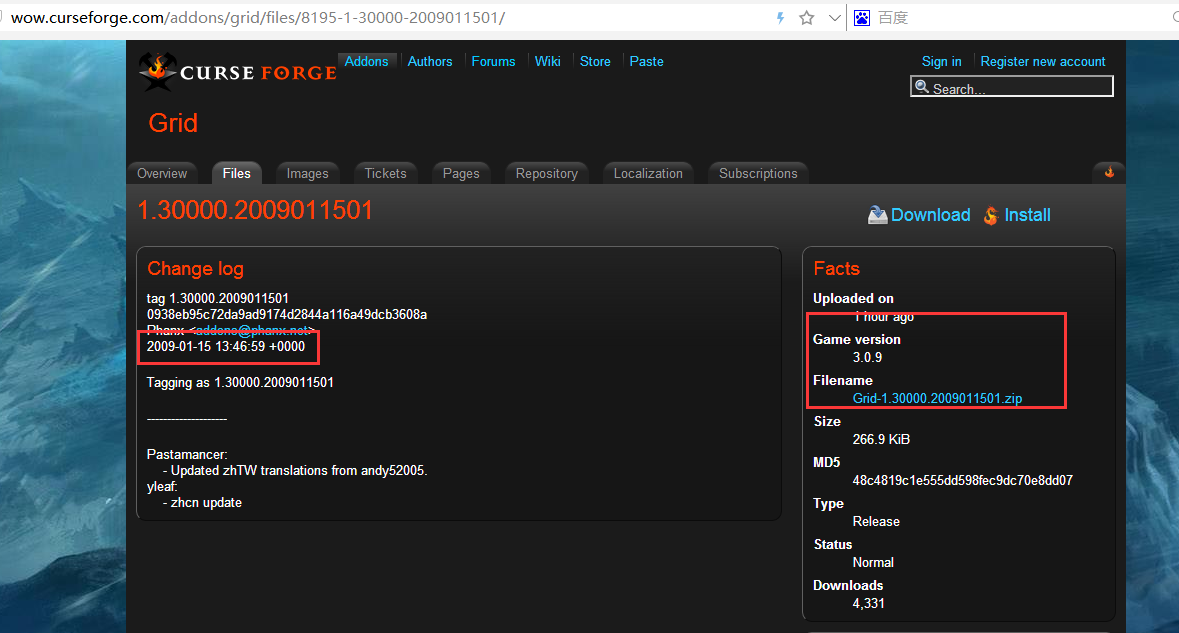Screen dimensions: 1179x633
Task: Open the Forums menu item
Action: [x=493, y=61]
